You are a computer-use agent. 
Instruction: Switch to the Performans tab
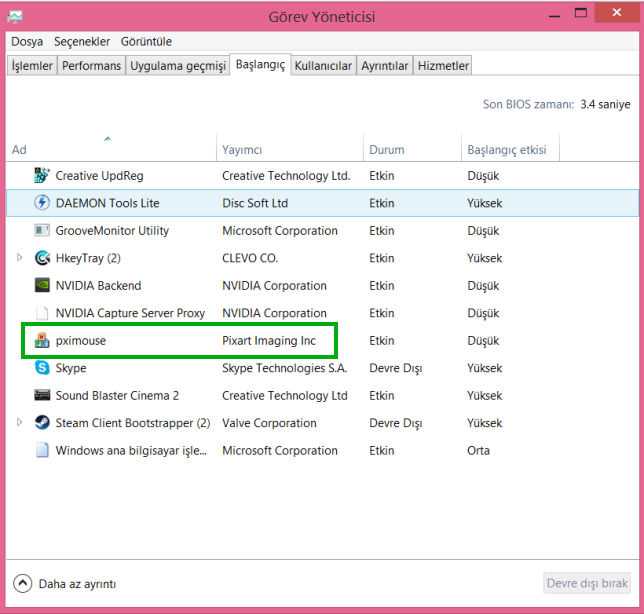(x=91, y=66)
